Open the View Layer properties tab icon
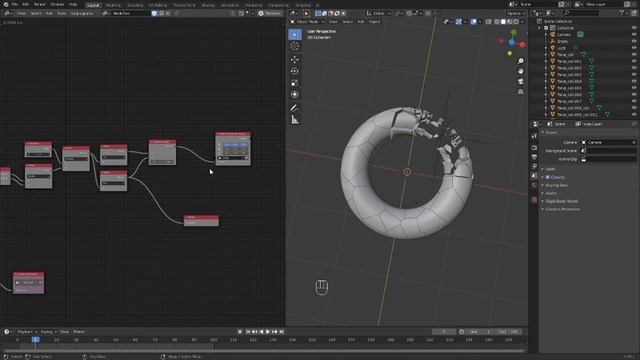Image resolution: width=640 pixels, height=360 pixels. 534,167
